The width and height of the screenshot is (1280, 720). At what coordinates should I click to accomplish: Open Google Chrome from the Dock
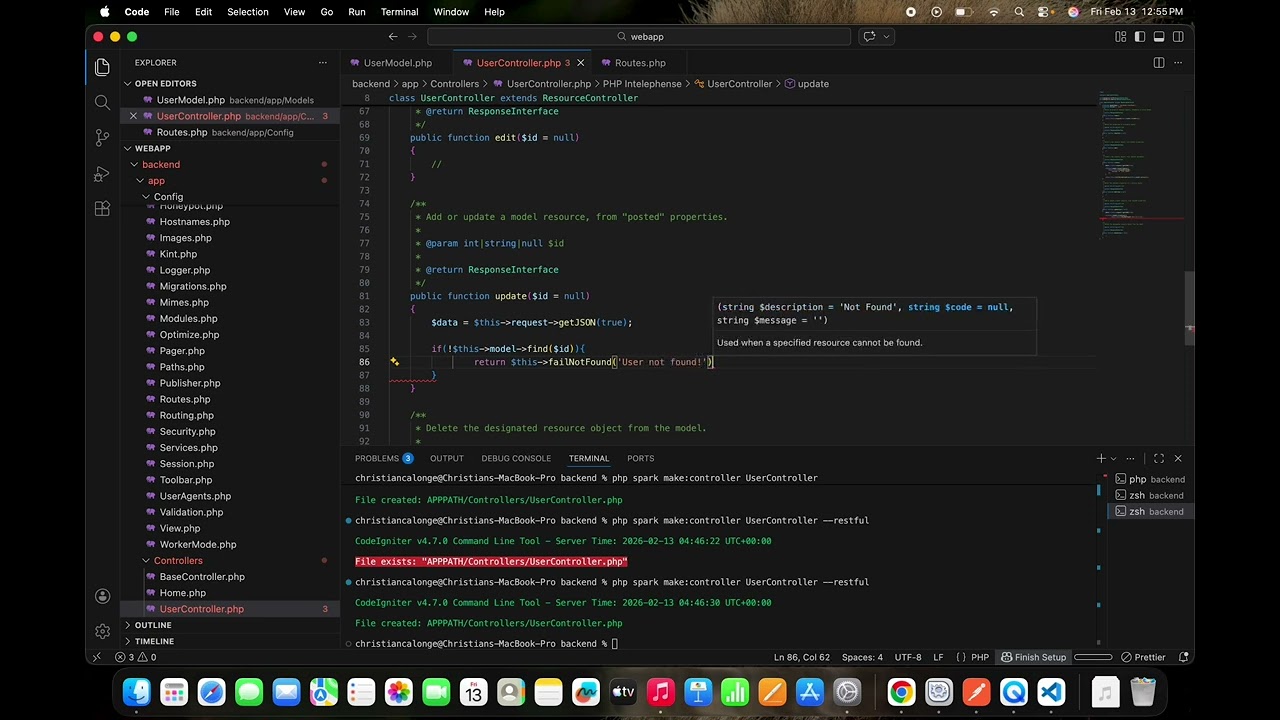tap(901, 692)
